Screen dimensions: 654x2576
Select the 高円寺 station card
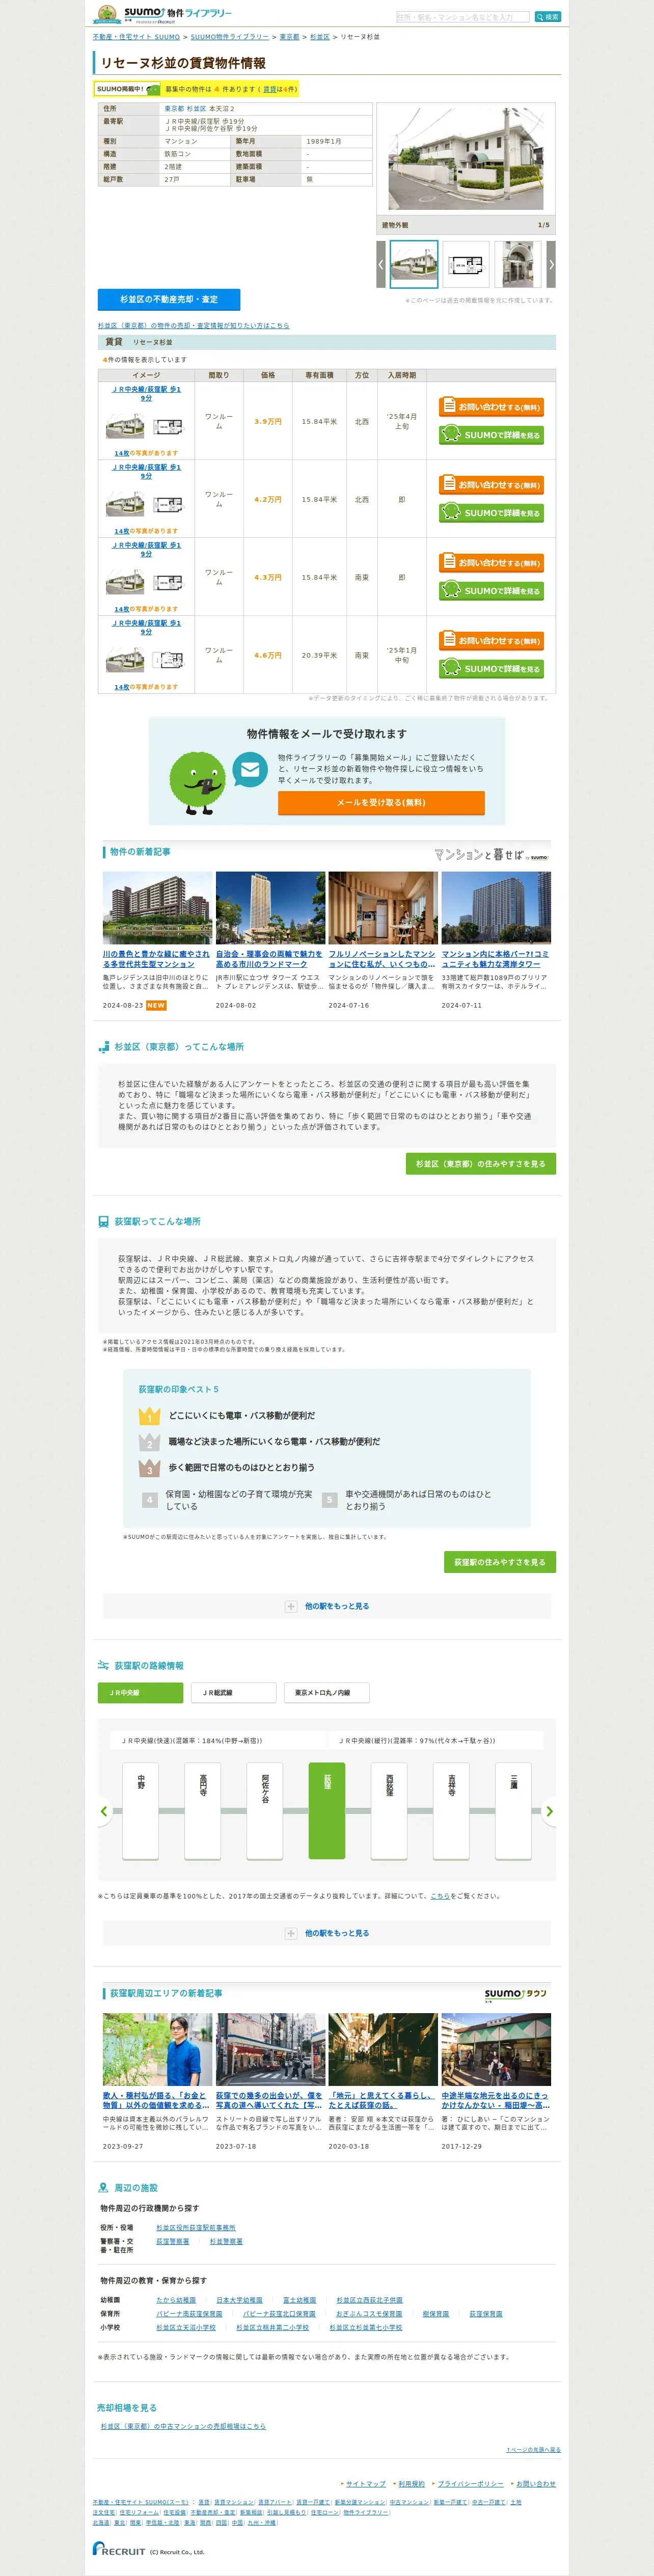(x=203, y=1810)
